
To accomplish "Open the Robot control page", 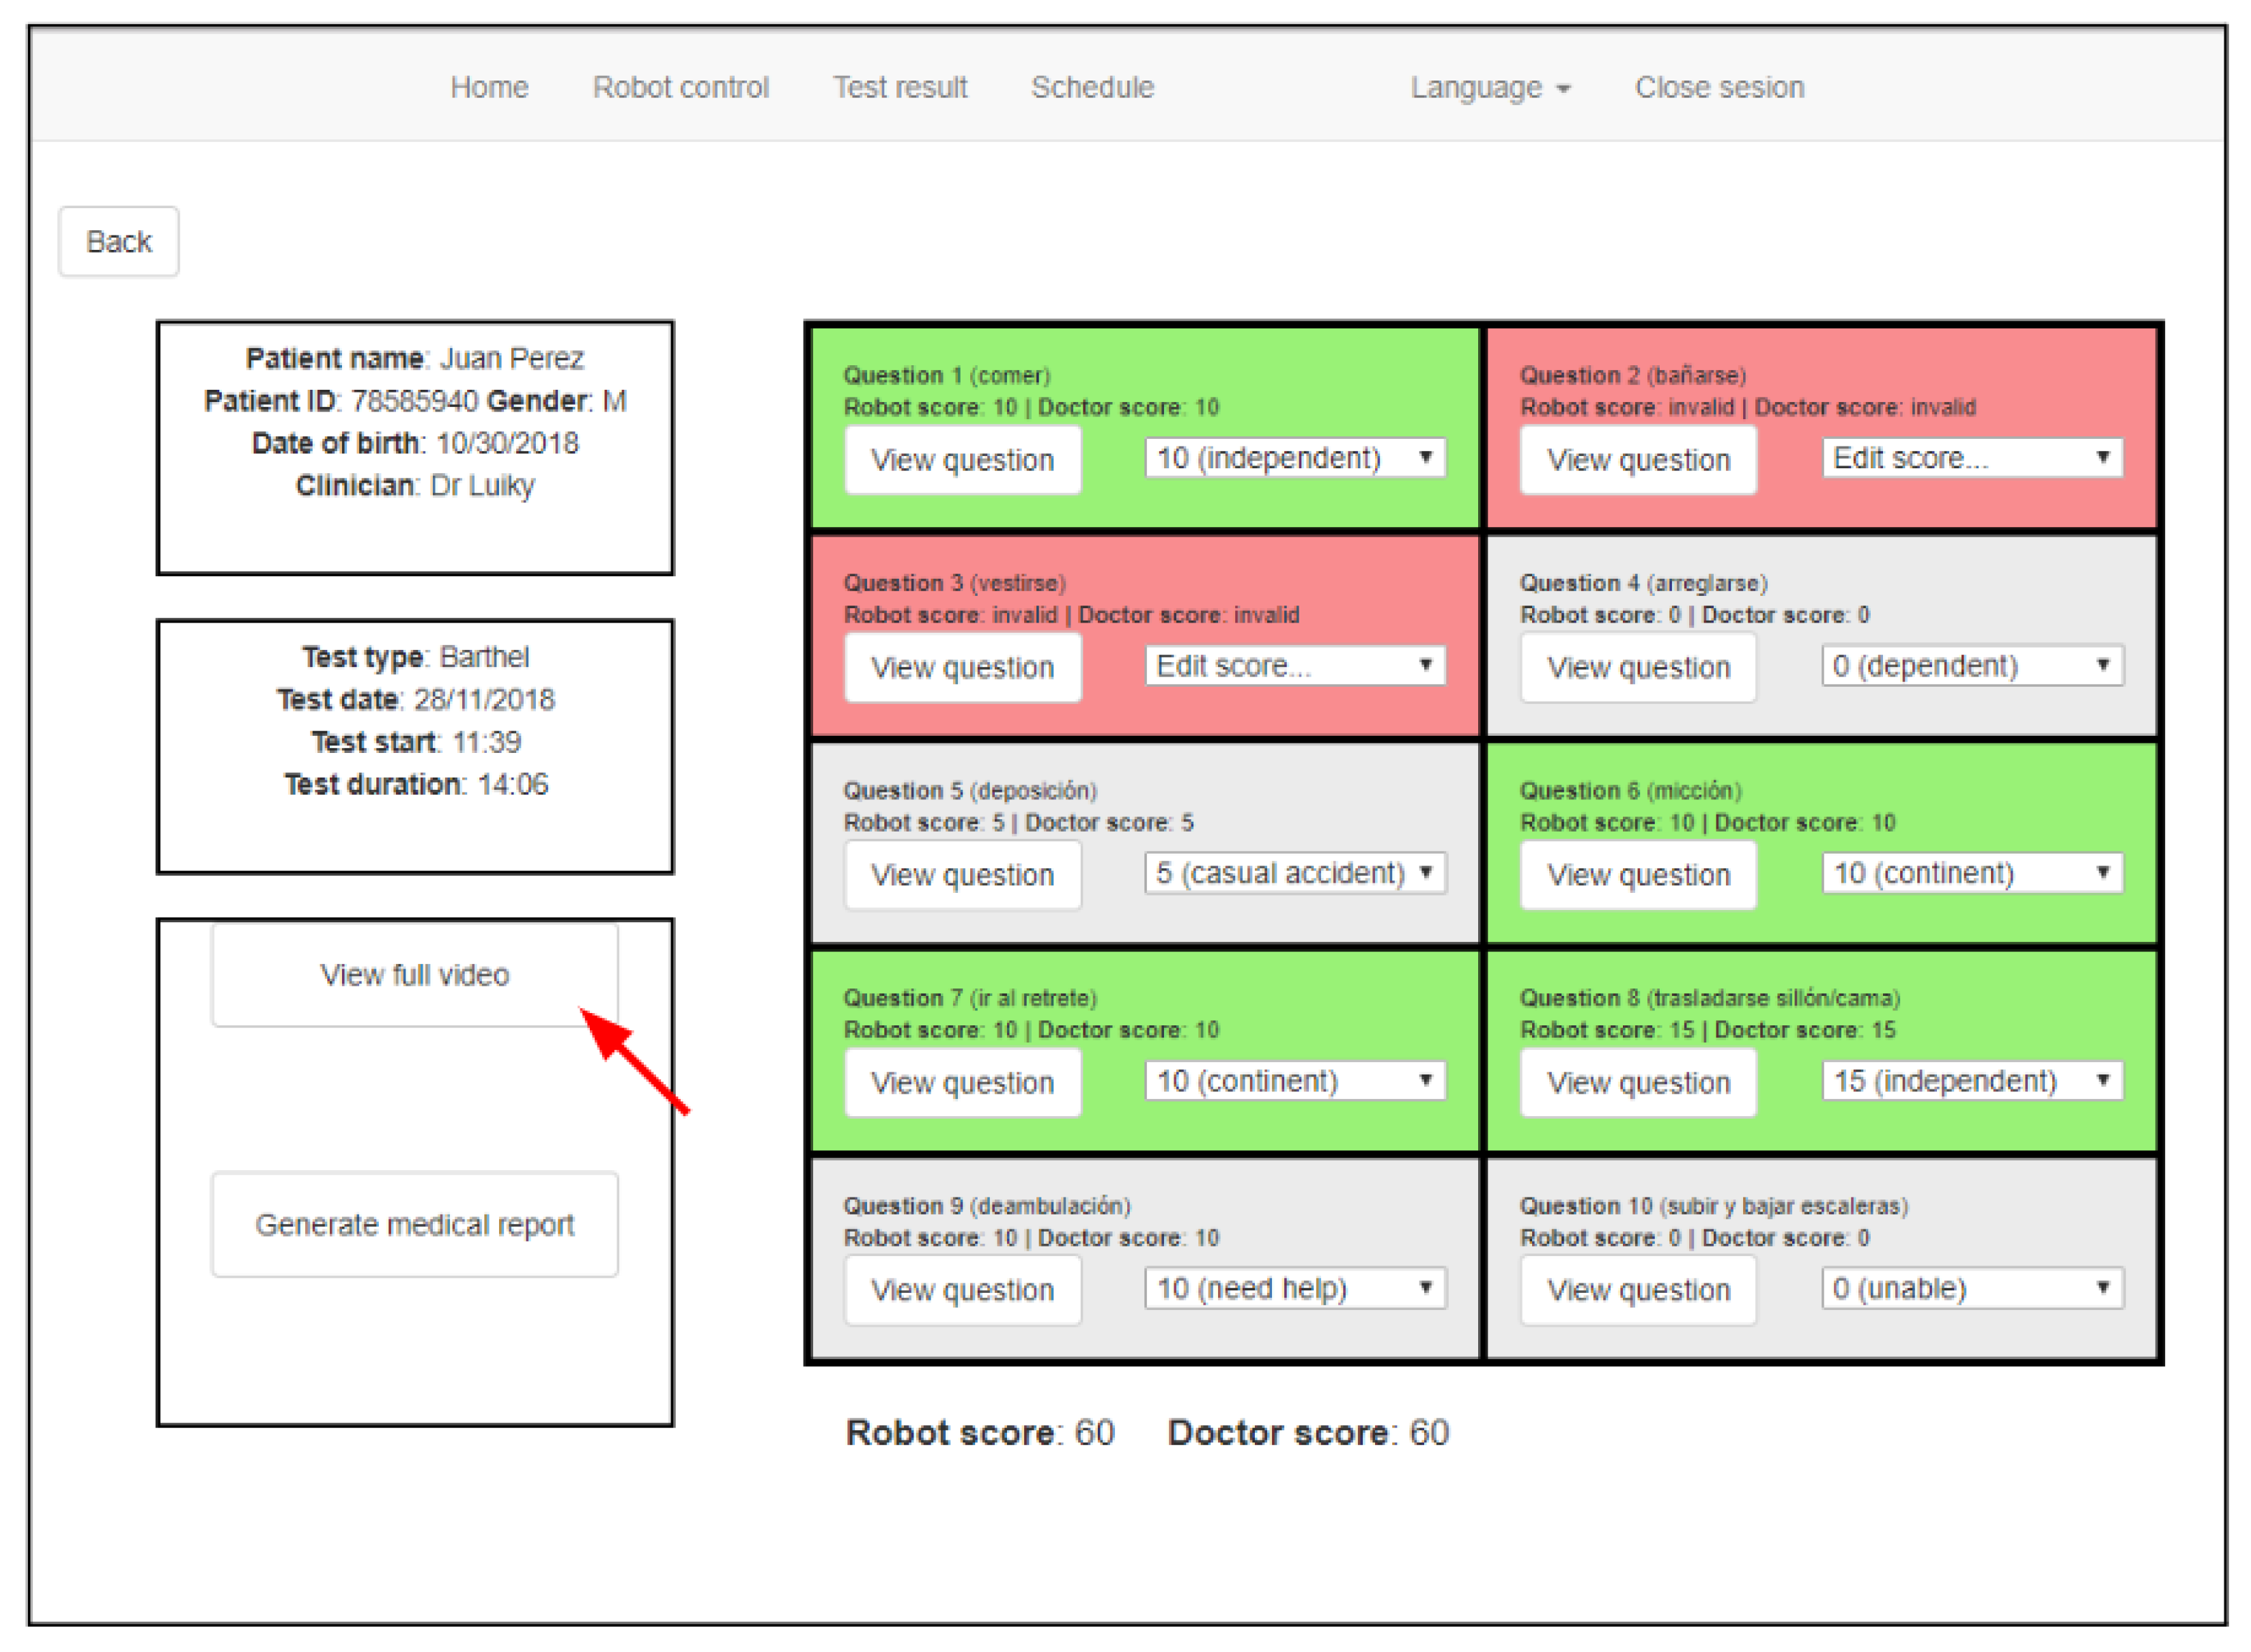I will click(680, 88).
